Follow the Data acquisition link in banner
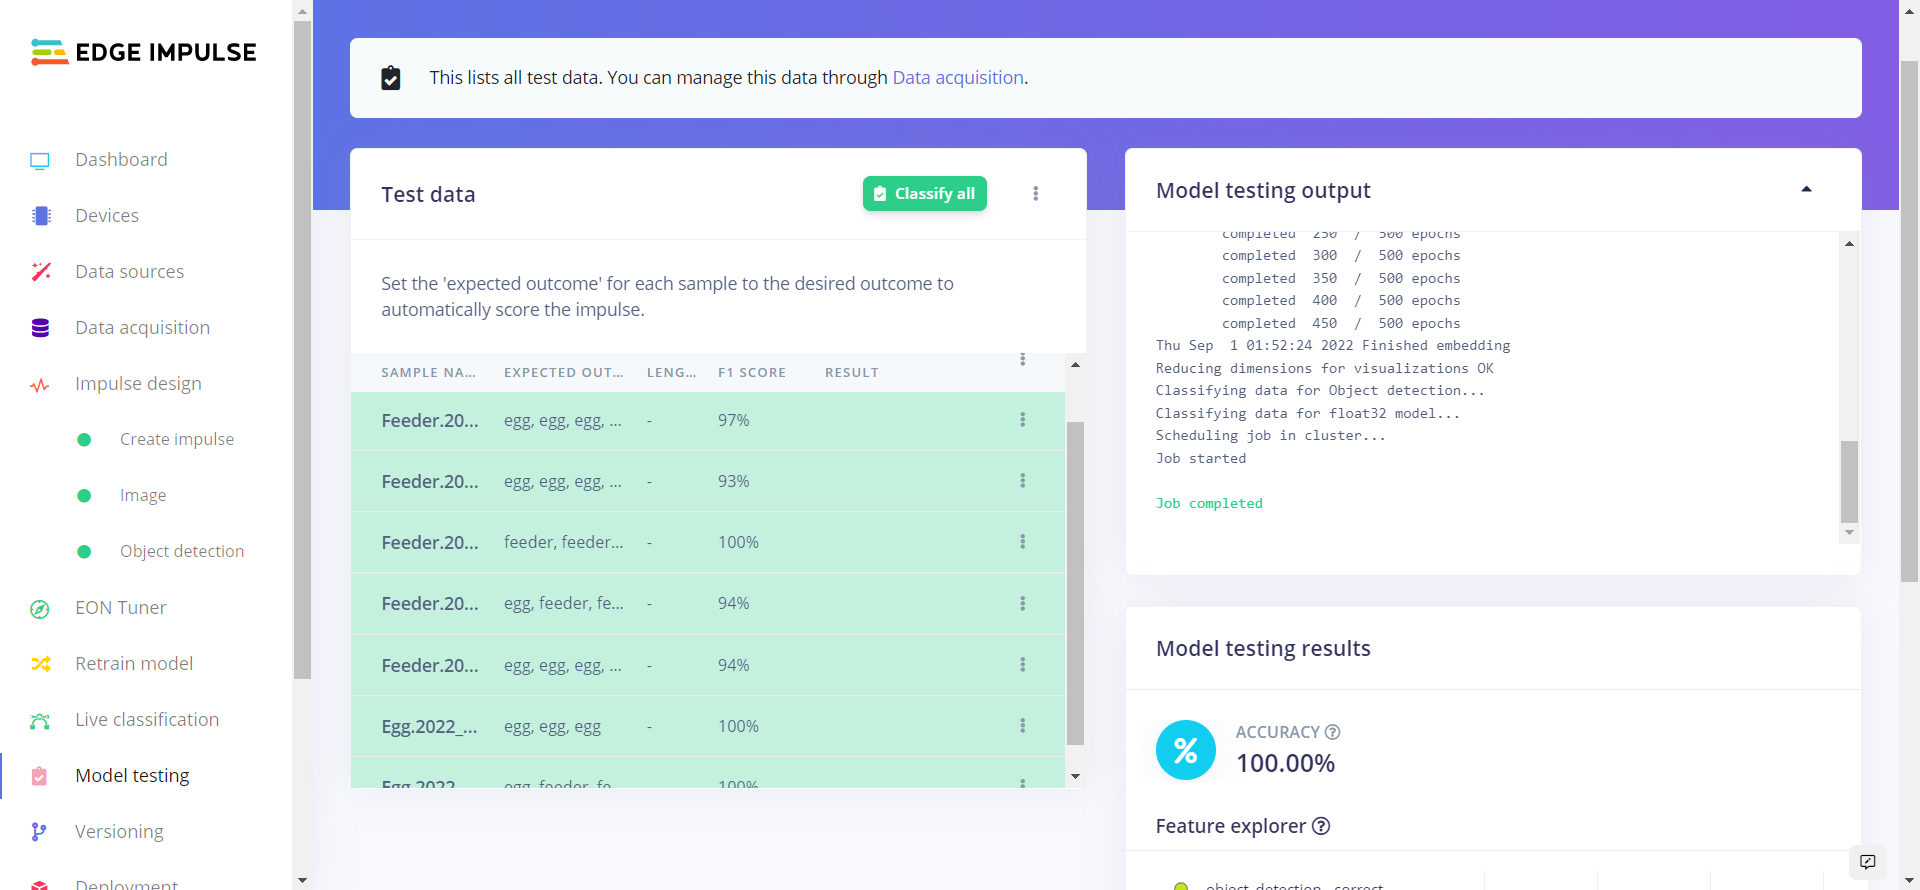1920x890 pixels. tap(957, 78)
